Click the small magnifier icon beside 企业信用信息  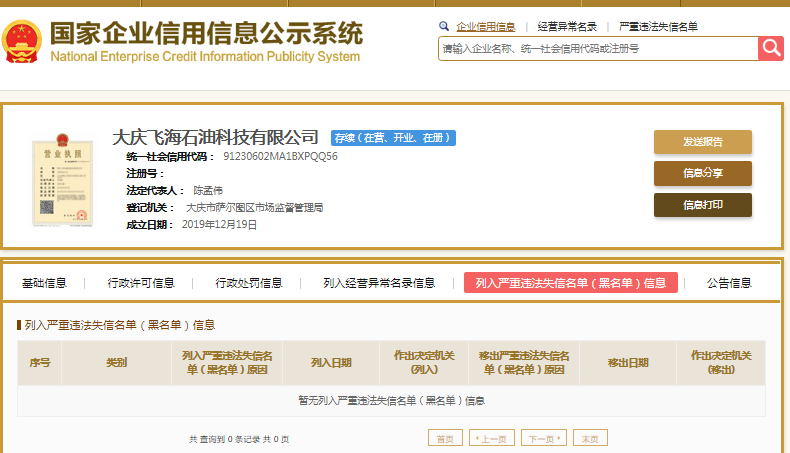pos(444,26)
